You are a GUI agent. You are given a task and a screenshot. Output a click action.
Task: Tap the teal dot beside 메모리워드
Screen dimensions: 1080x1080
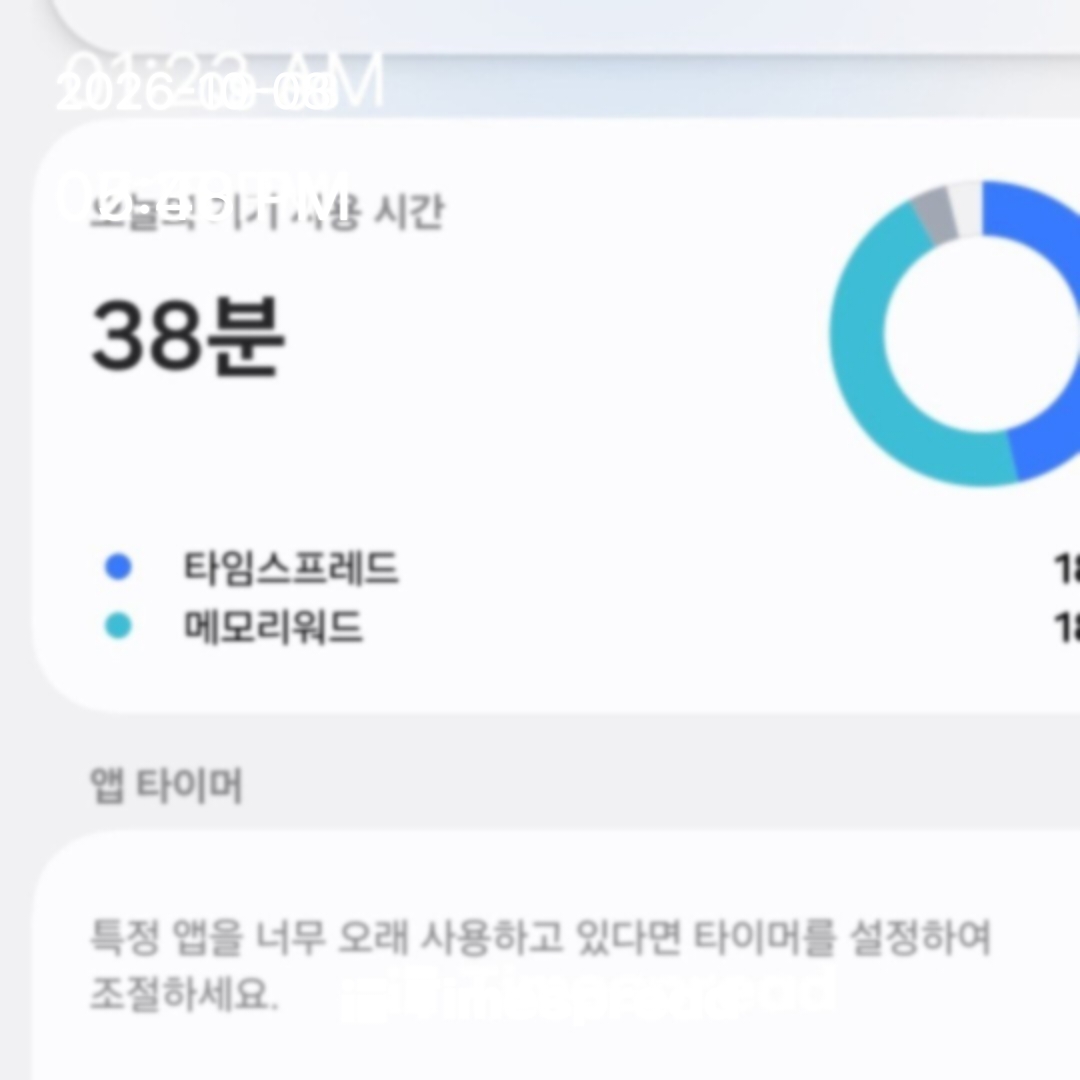point(118,625)
